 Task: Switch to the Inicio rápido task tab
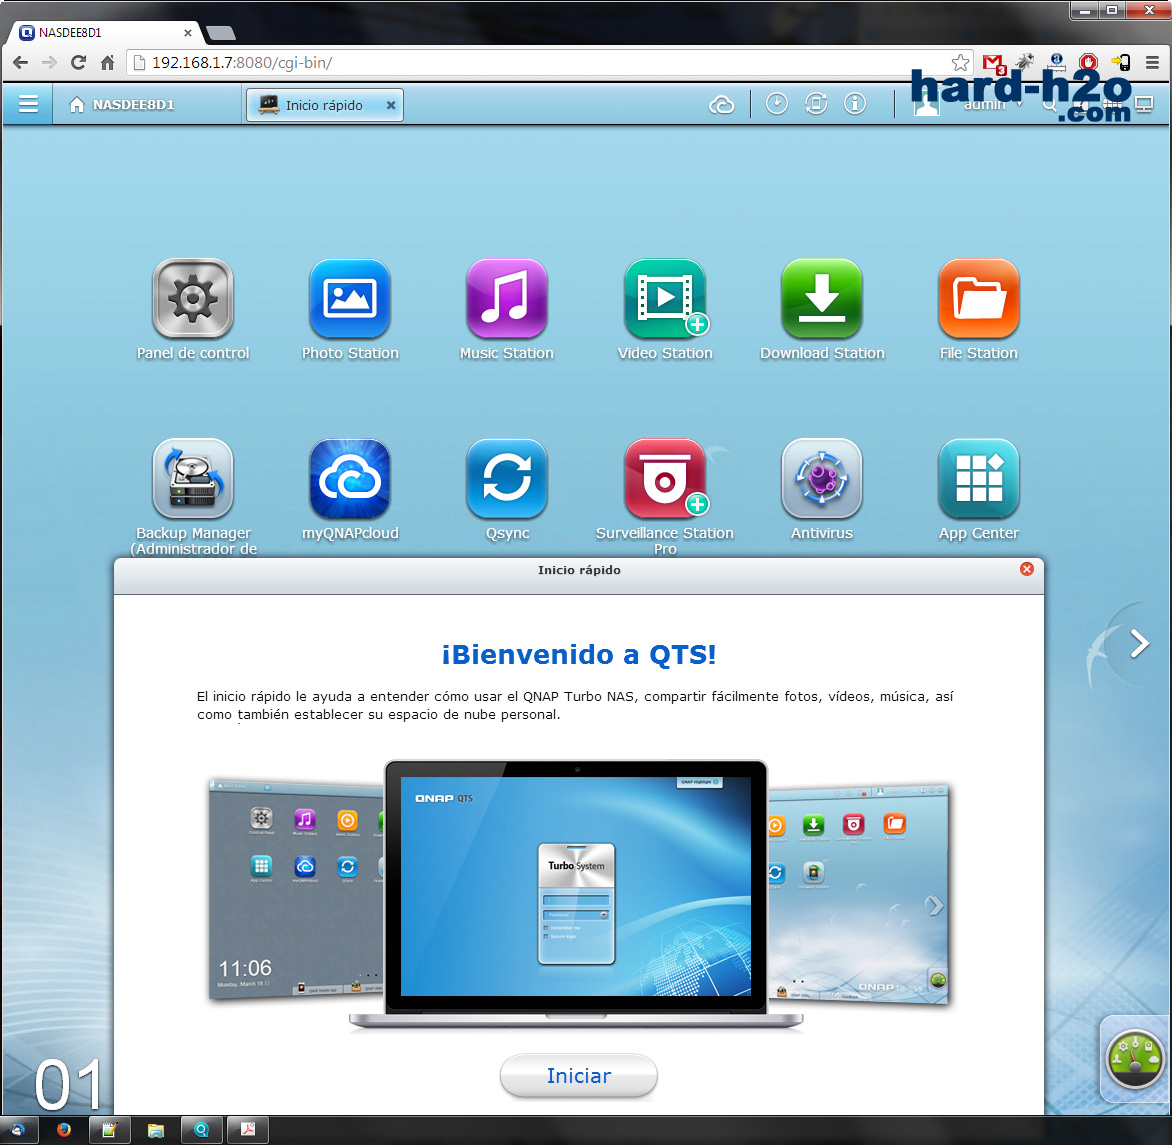tap(324, 105)
